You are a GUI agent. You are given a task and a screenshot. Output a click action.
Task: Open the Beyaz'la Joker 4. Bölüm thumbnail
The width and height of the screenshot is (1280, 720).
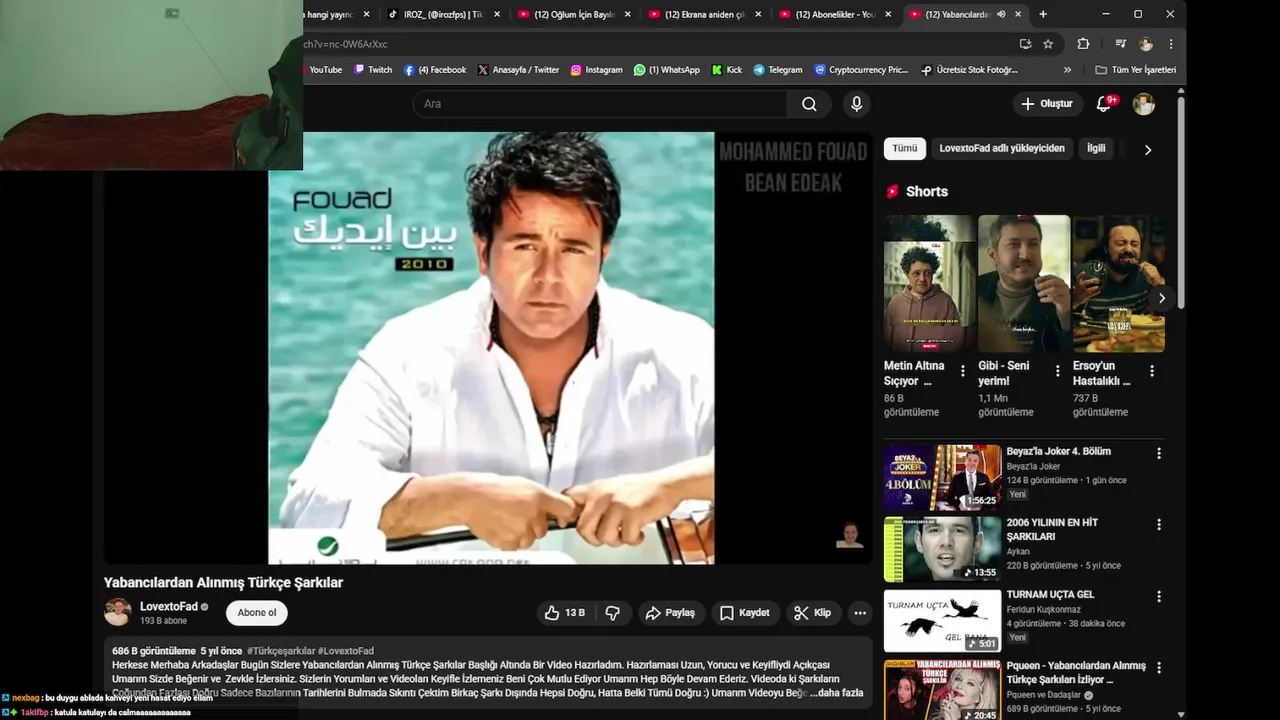[942, 478]
